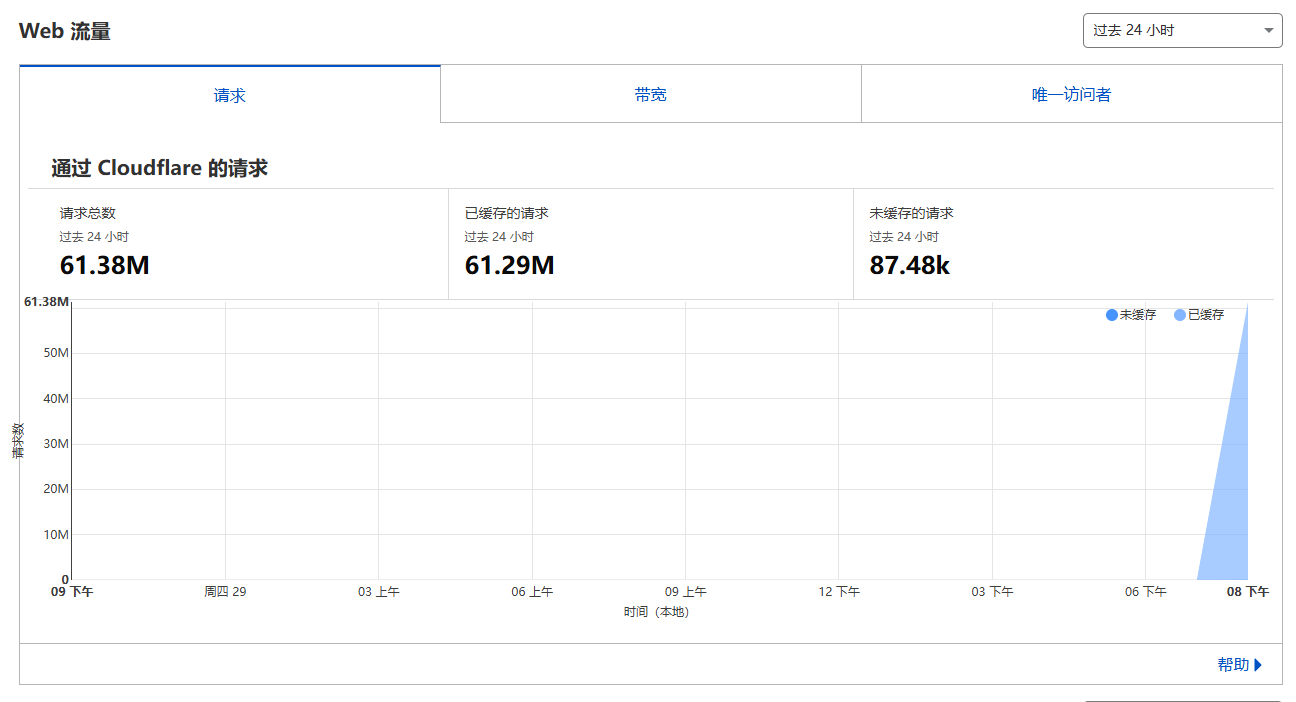Switch to the 请求 tab
Screen dimensions: 1296x702
click(229, 95)
